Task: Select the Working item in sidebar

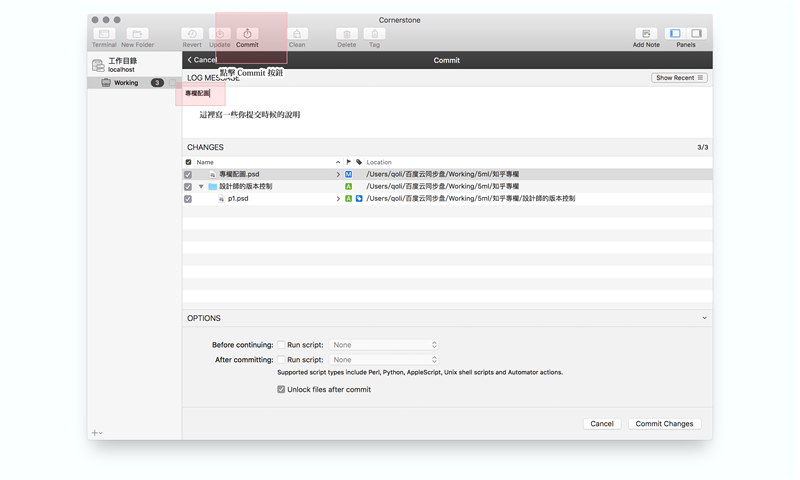Action: point(126,83)
